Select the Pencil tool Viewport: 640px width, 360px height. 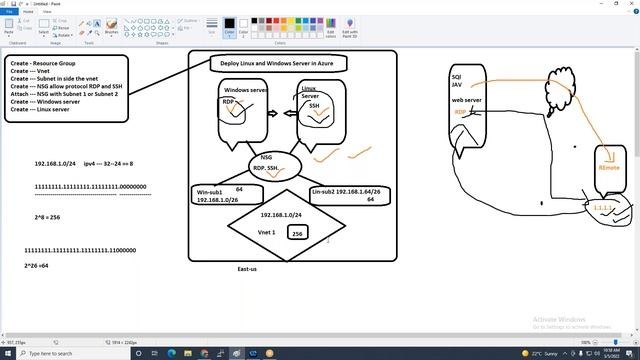click(81, 24)
